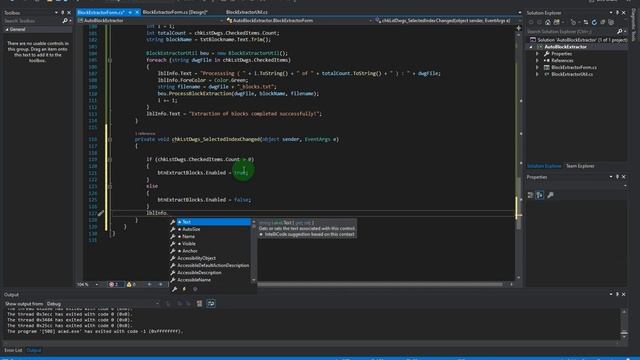Collapse the AutoBlockExtractor project node
This screenshot has height=360, width=640.
[x=531, y=47]
